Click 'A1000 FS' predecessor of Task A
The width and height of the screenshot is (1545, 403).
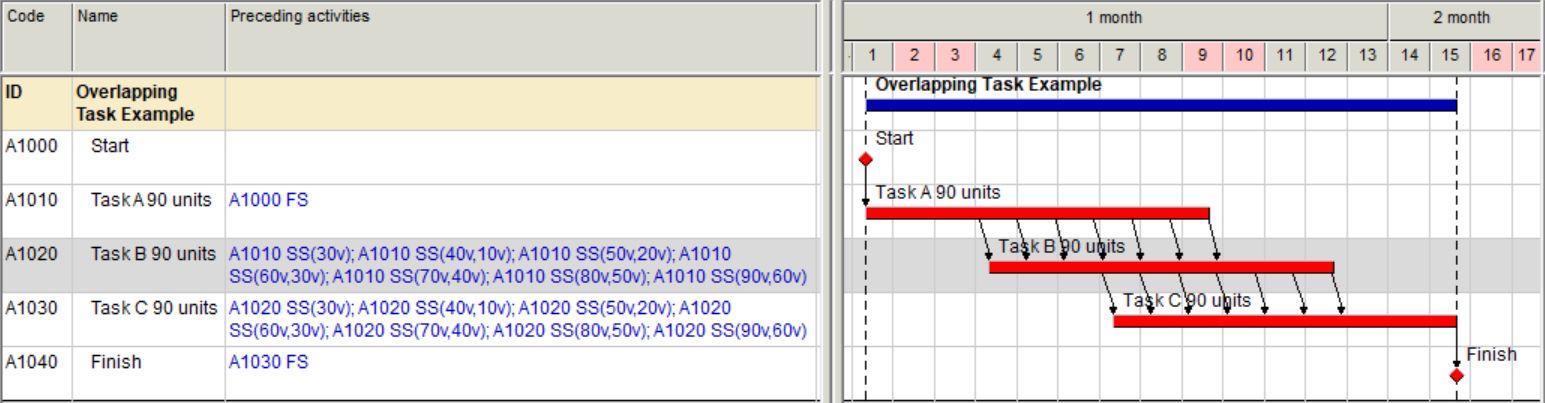[x=269, y=200]
